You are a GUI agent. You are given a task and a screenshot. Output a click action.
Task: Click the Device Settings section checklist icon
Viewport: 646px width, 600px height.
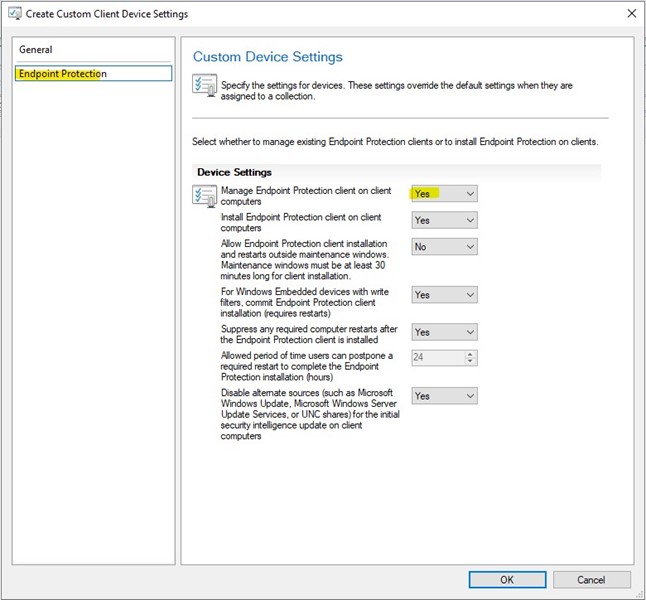[204, 196]
